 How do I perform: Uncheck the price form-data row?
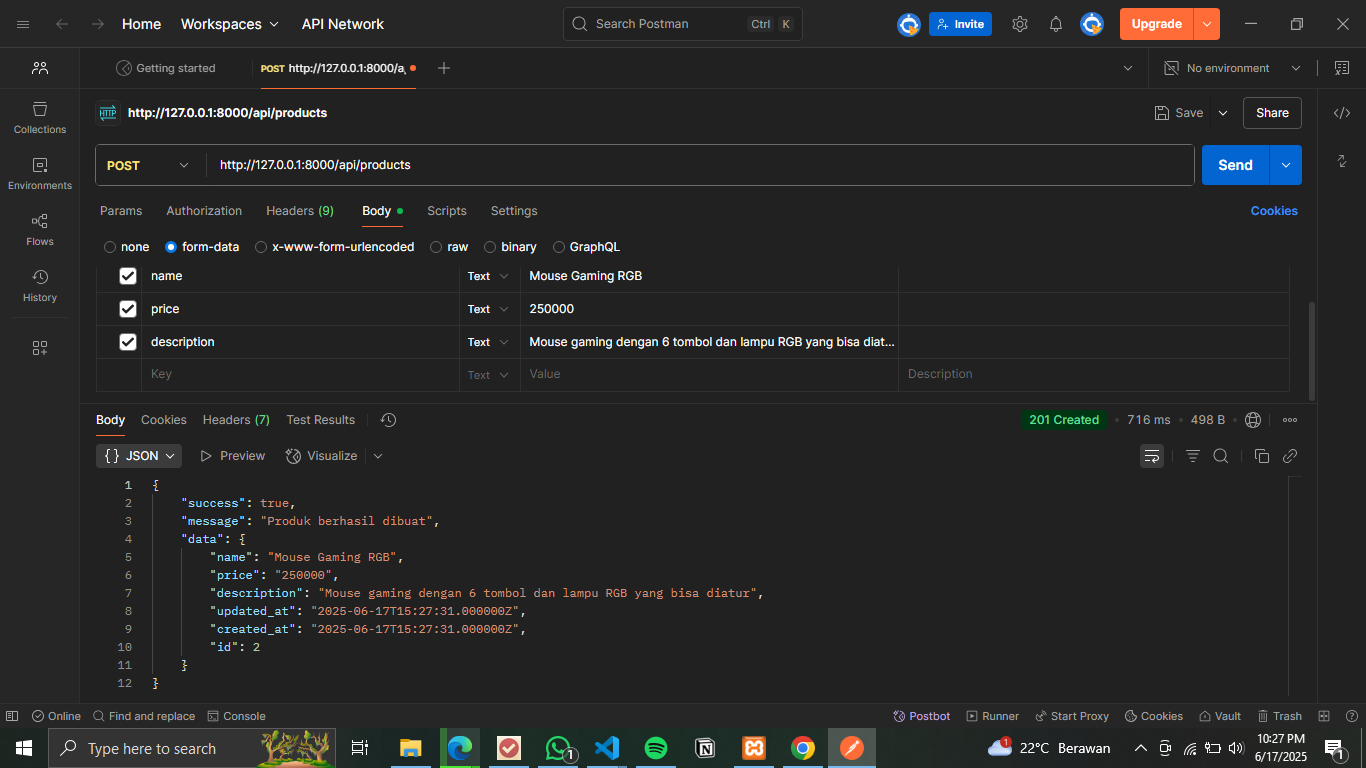(127, 309)
